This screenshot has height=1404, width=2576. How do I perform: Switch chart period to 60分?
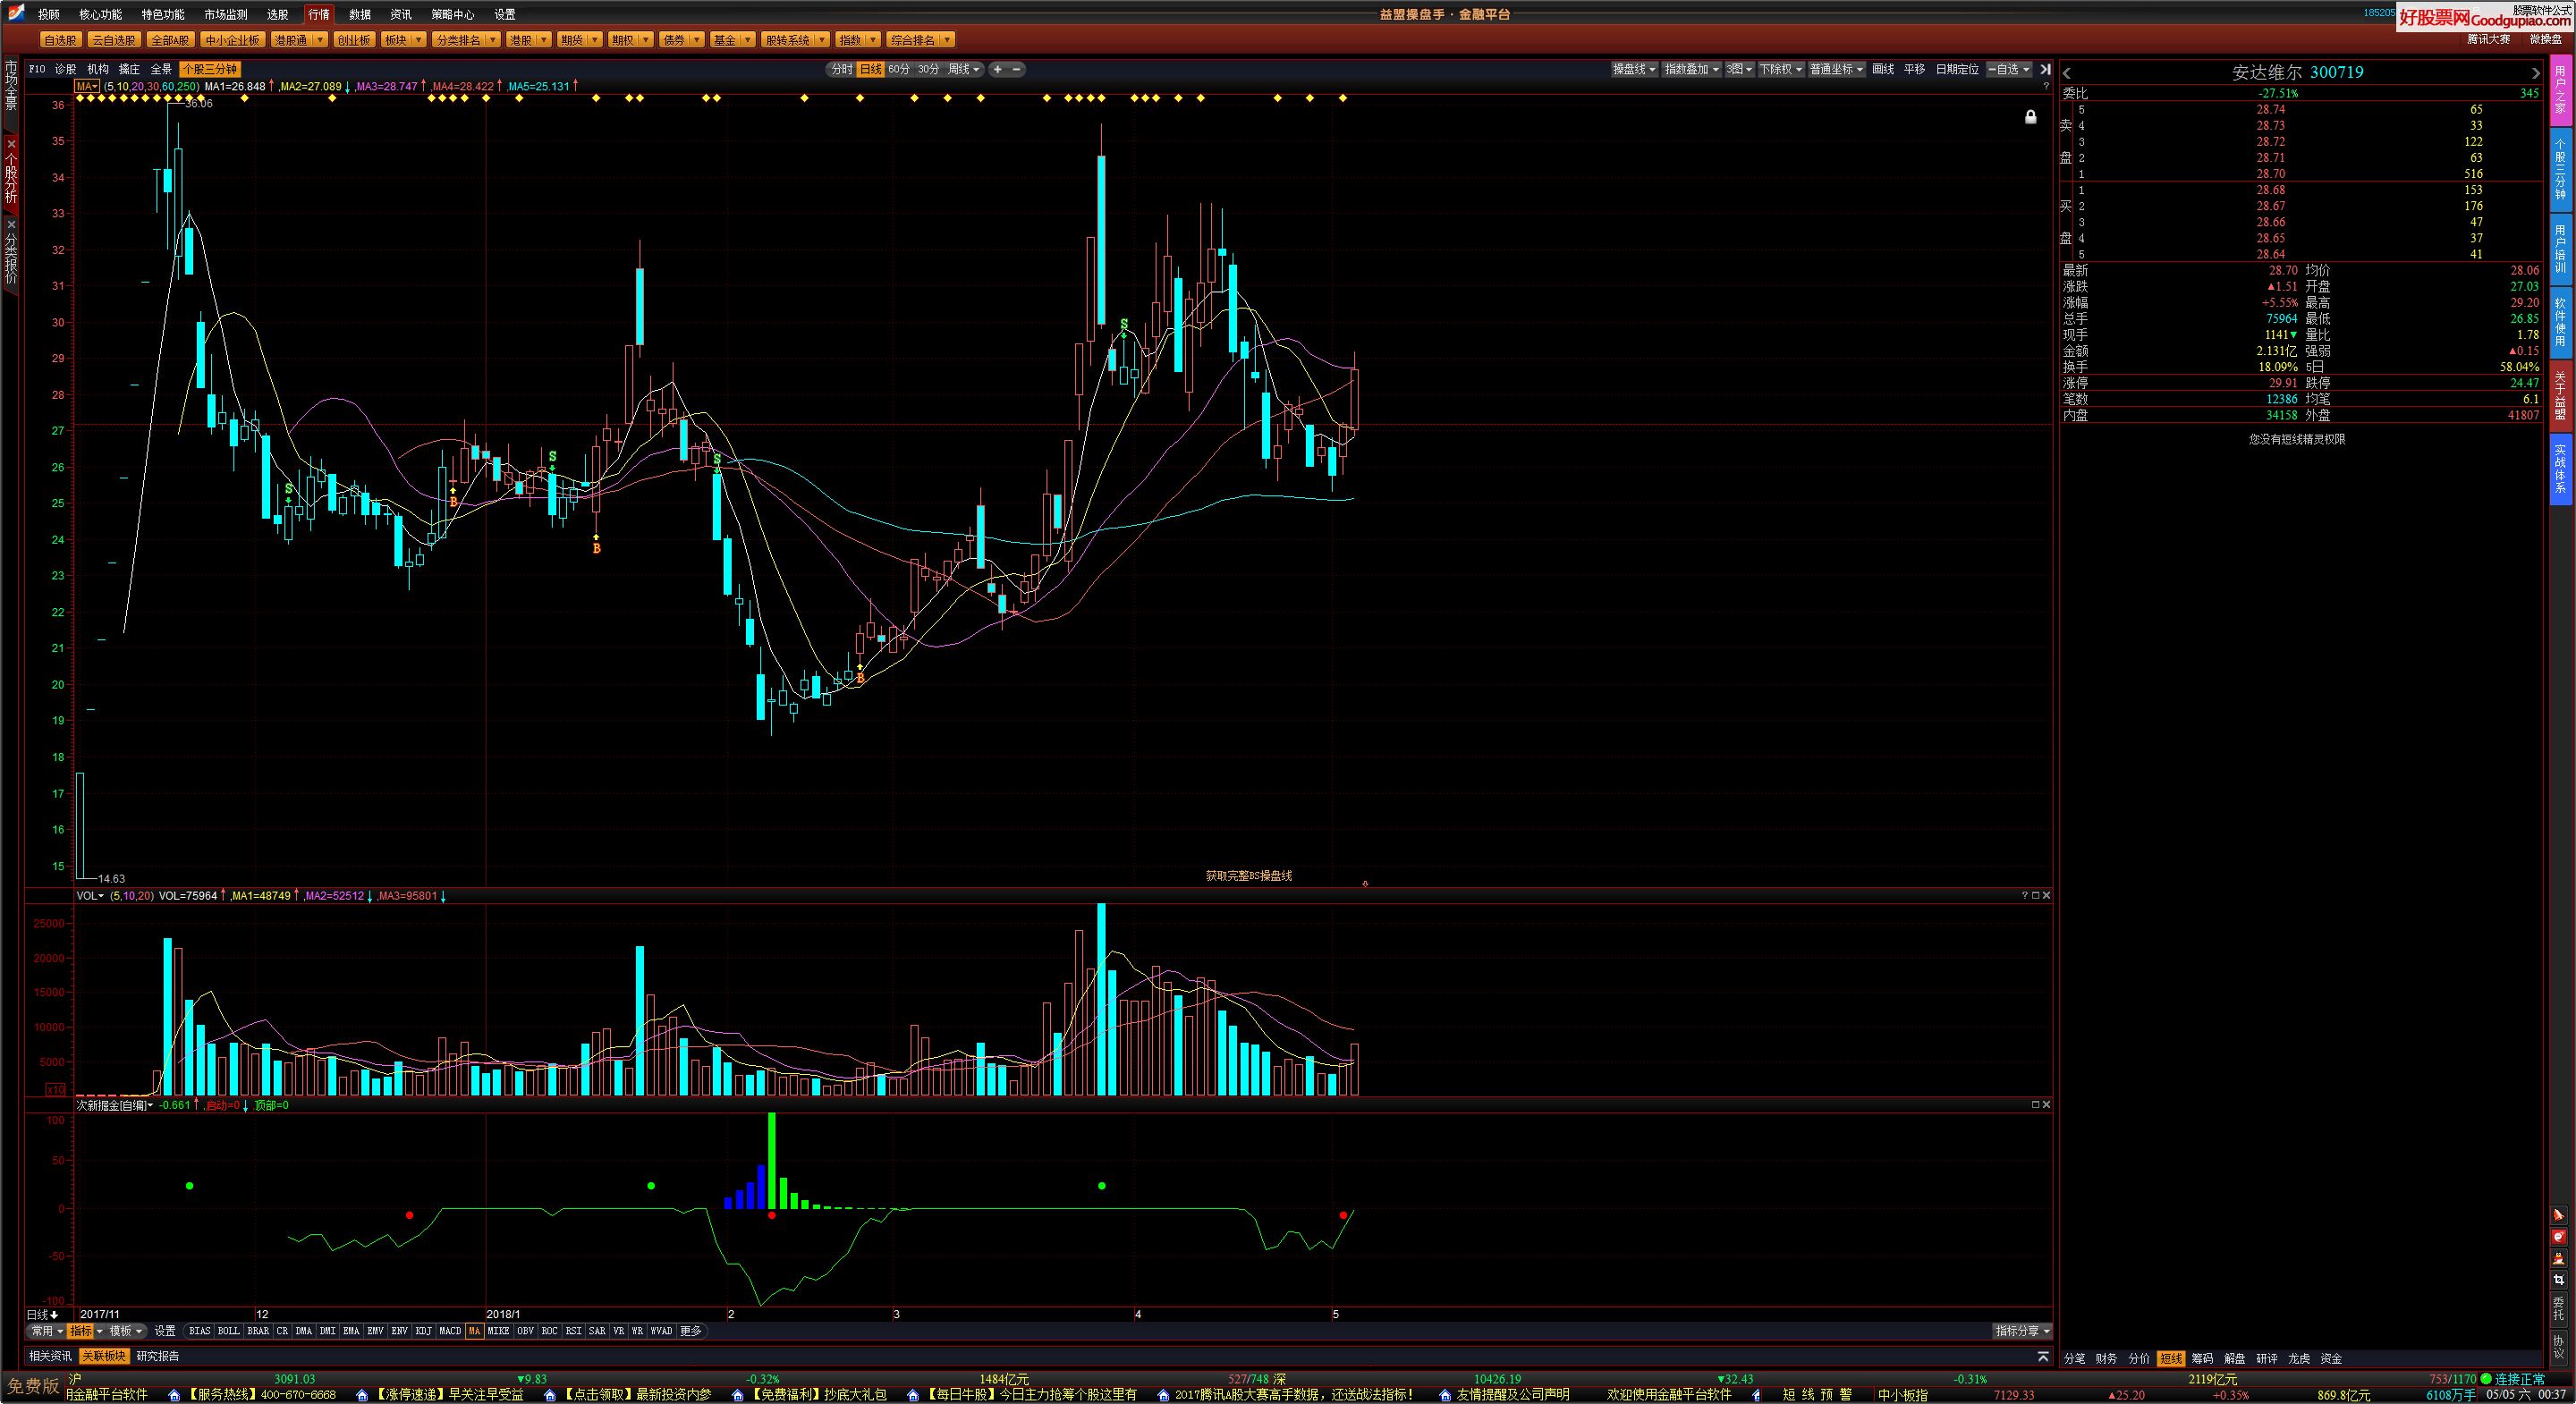click(x=899, y=69)
